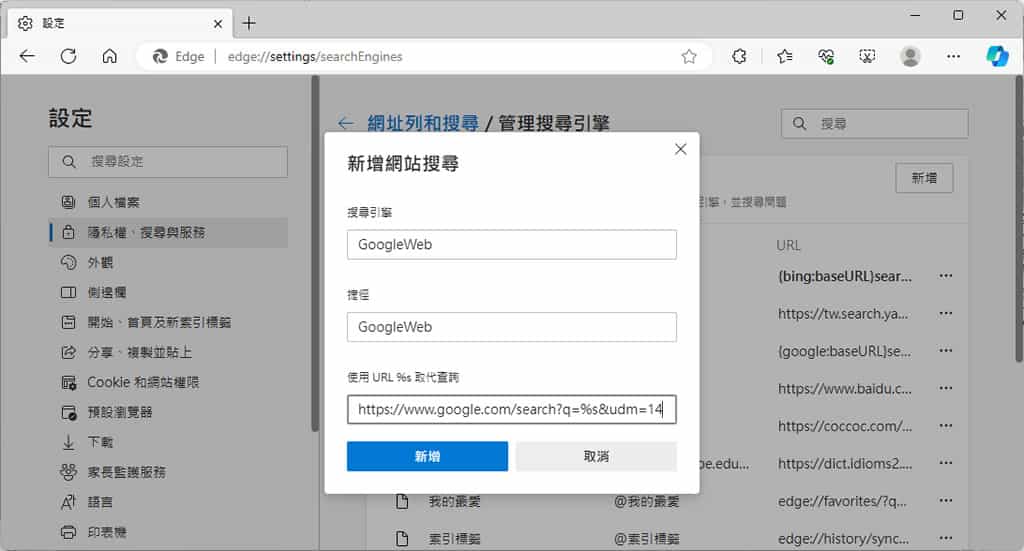Open more options for dict.idioms row
1024x551 pixels.
pyautogui.click(x=945, y=463)
